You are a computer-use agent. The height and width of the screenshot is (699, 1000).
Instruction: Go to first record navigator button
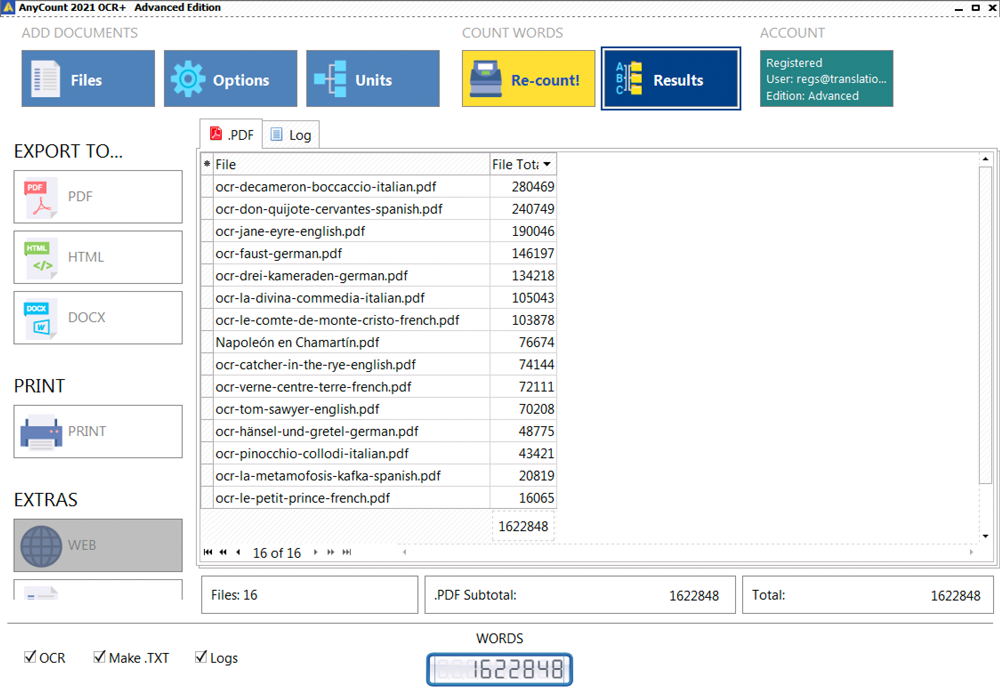[208, 552]
